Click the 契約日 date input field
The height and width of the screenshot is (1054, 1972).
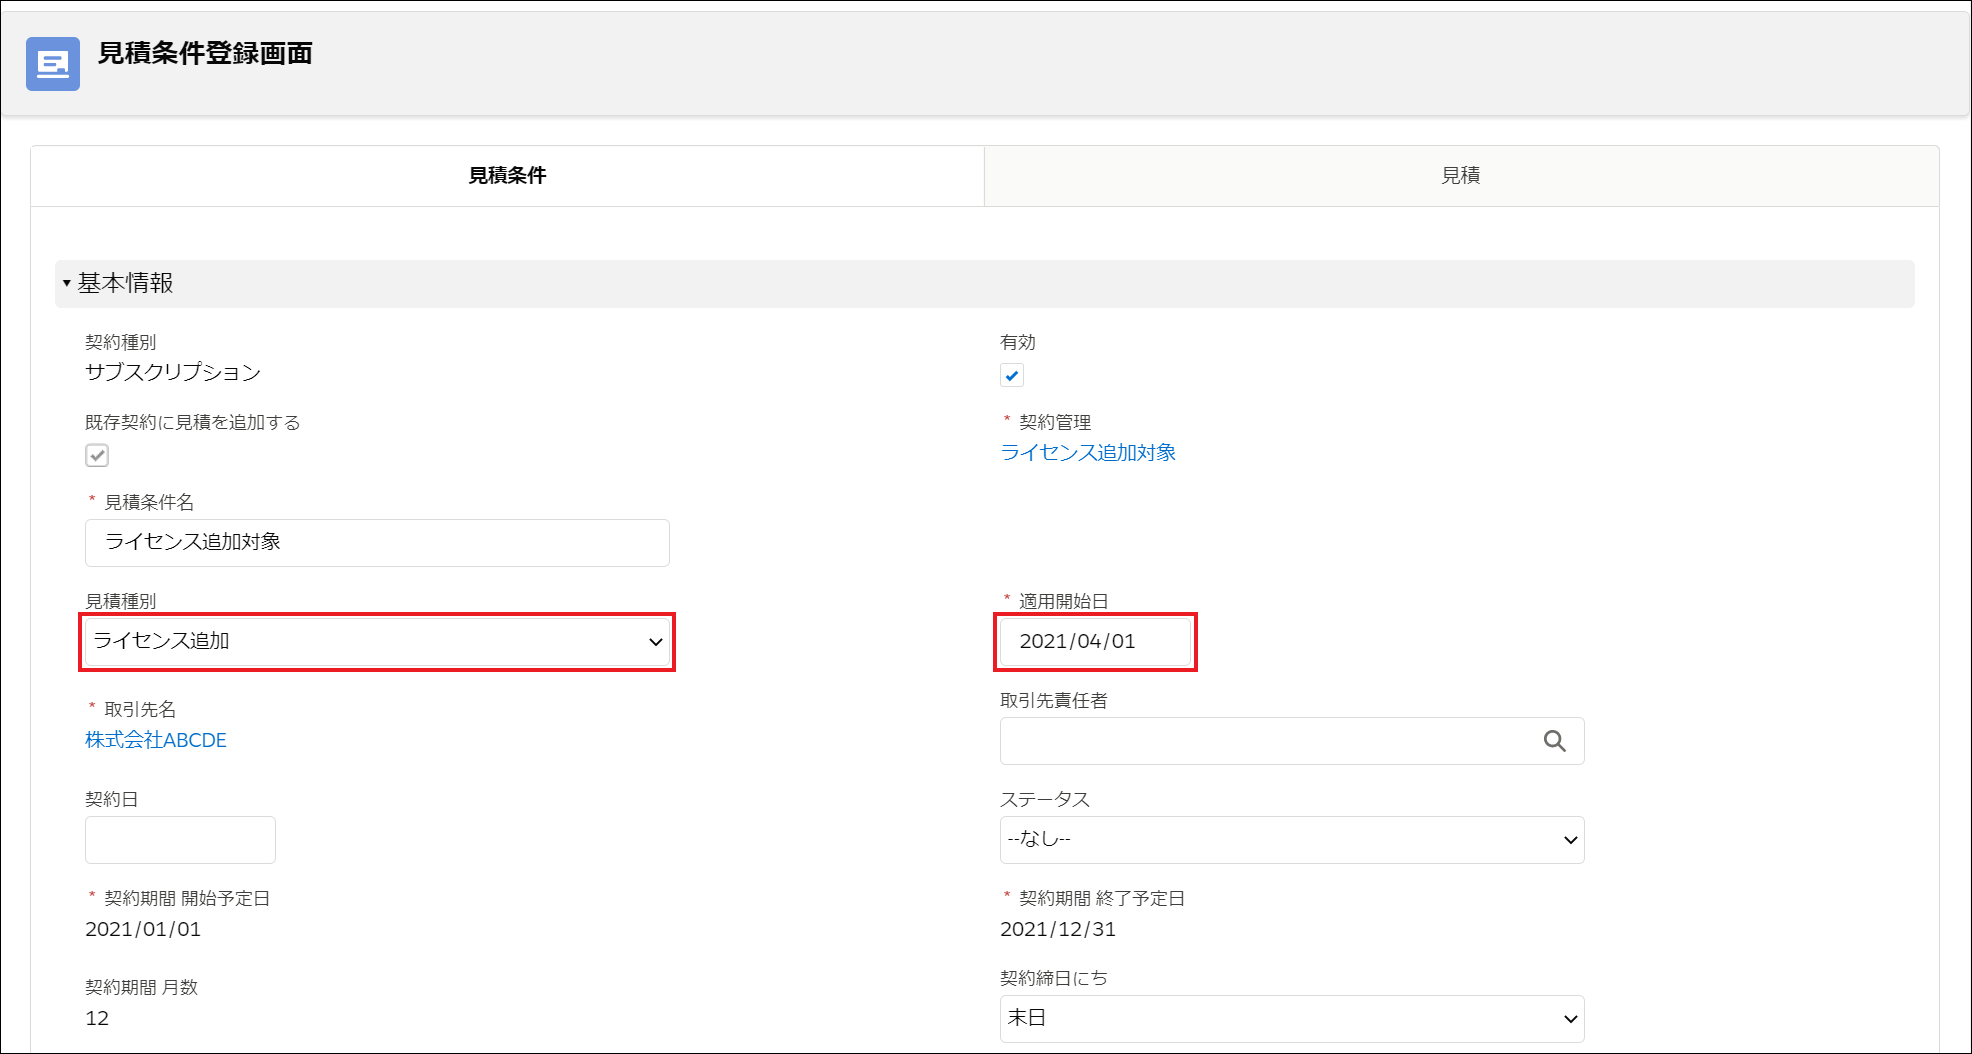pyautogui.click(x=180, y=840)
